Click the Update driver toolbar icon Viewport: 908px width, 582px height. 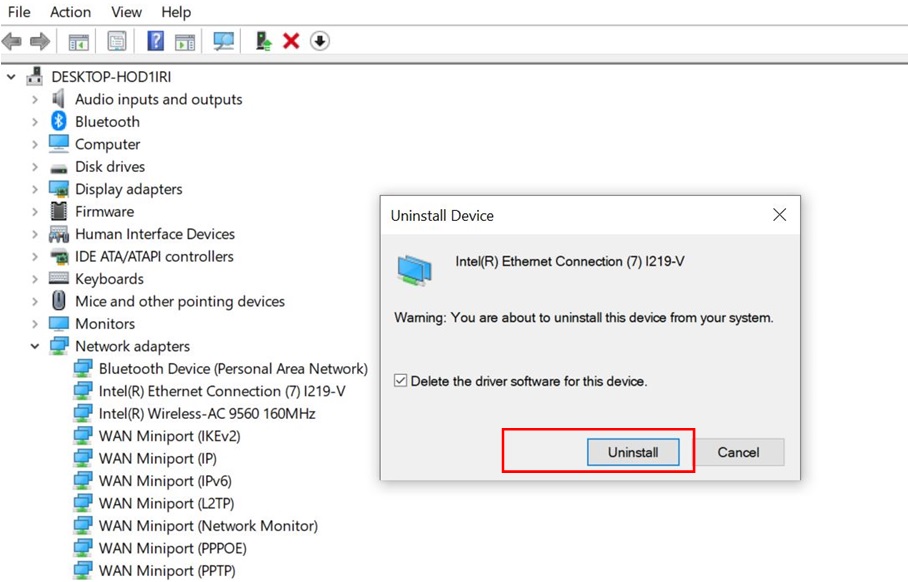(x=264, y=41)
